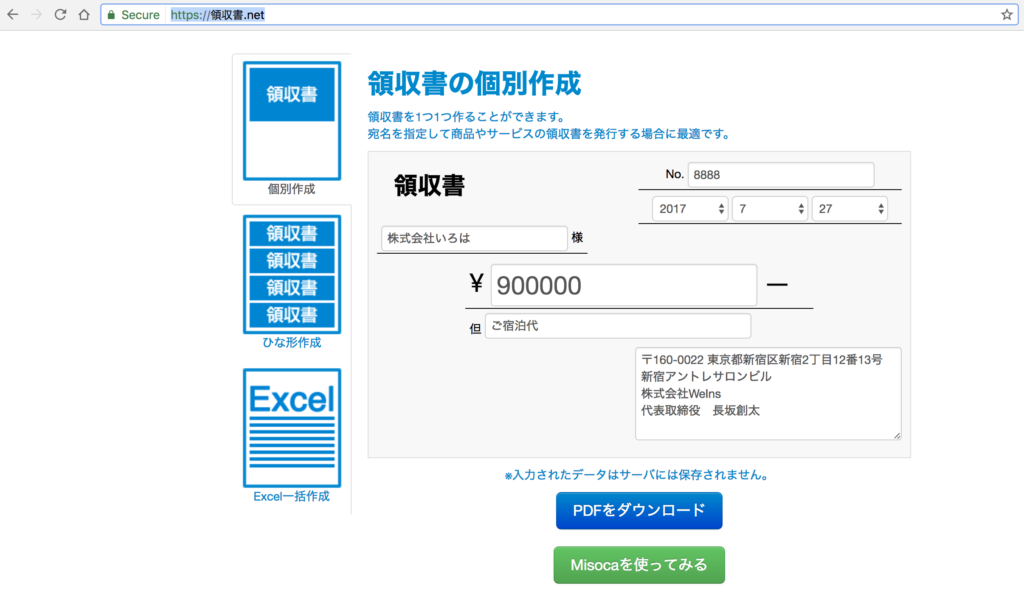Open the year dropdown showing 2017
This screenshot has height=599, width=1024.
tap(689, 209)
